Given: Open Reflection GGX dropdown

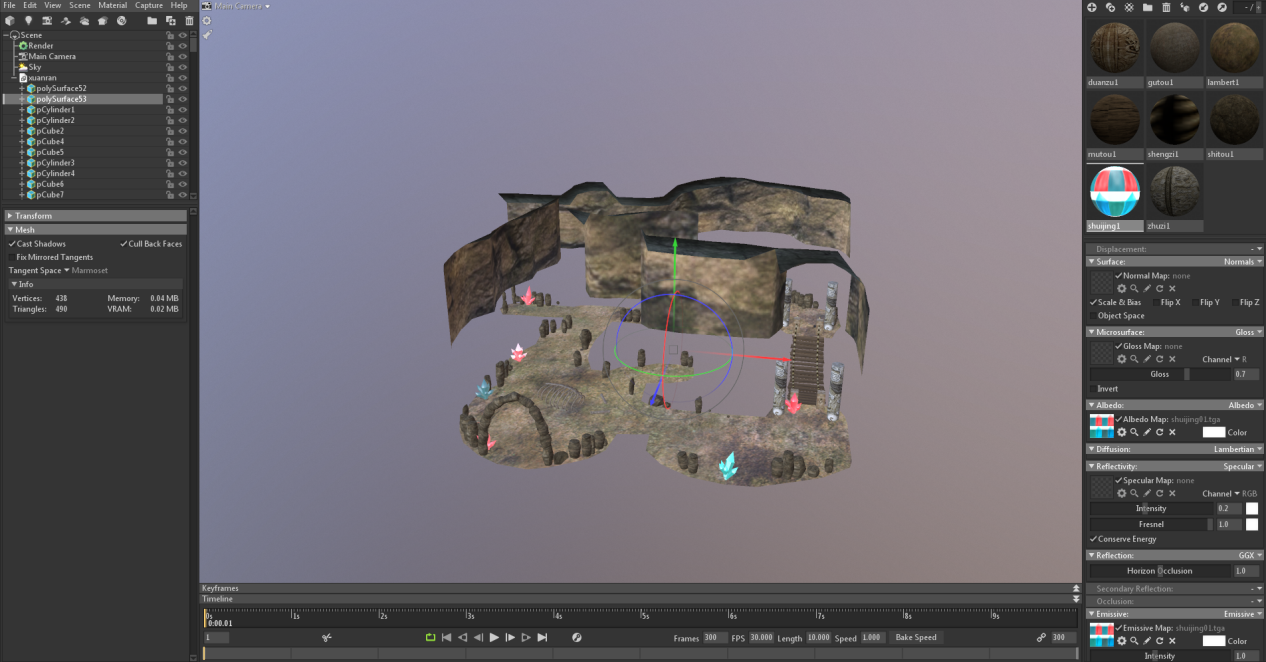Looking at the screenshot, I should [1250, 555].
